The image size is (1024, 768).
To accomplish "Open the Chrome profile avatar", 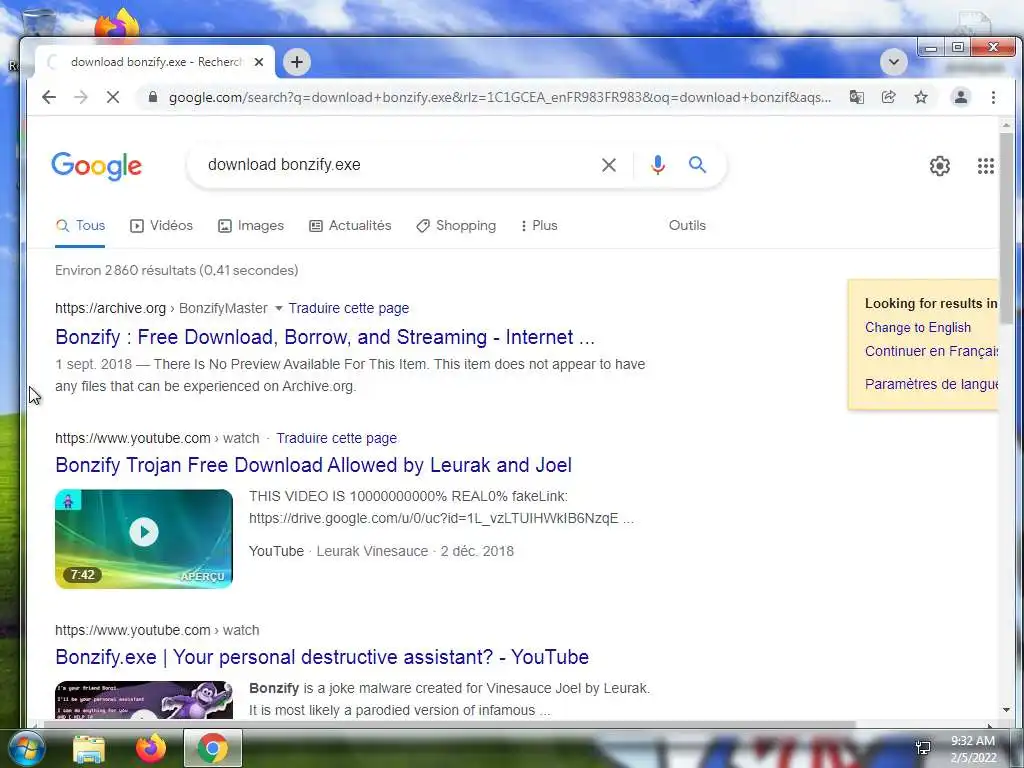I will pos(961,97).
